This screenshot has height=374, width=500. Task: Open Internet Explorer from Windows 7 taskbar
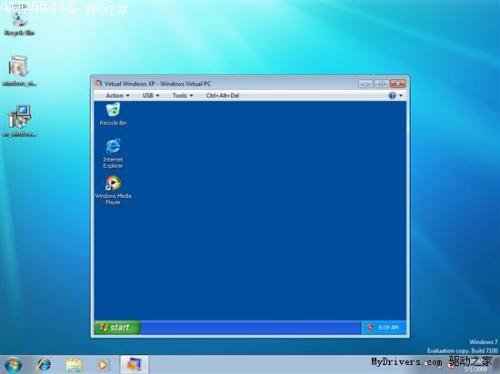tap(44, 365)
